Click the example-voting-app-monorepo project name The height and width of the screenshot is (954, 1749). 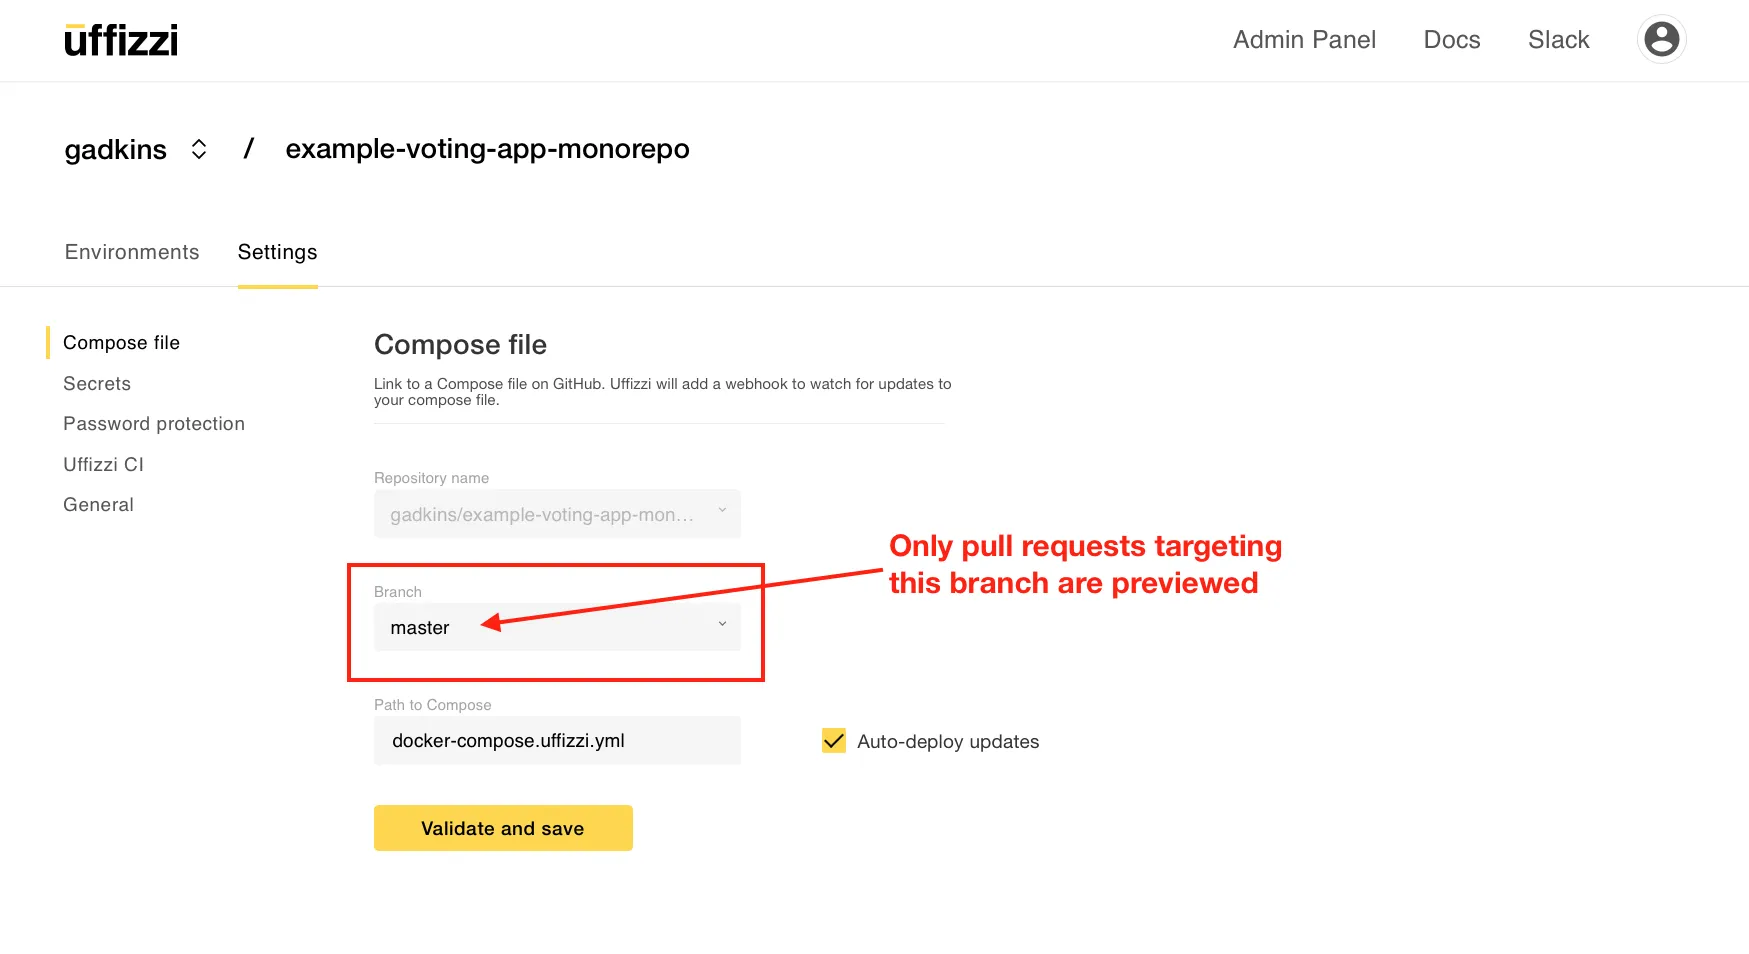click(x=487, y=149)
